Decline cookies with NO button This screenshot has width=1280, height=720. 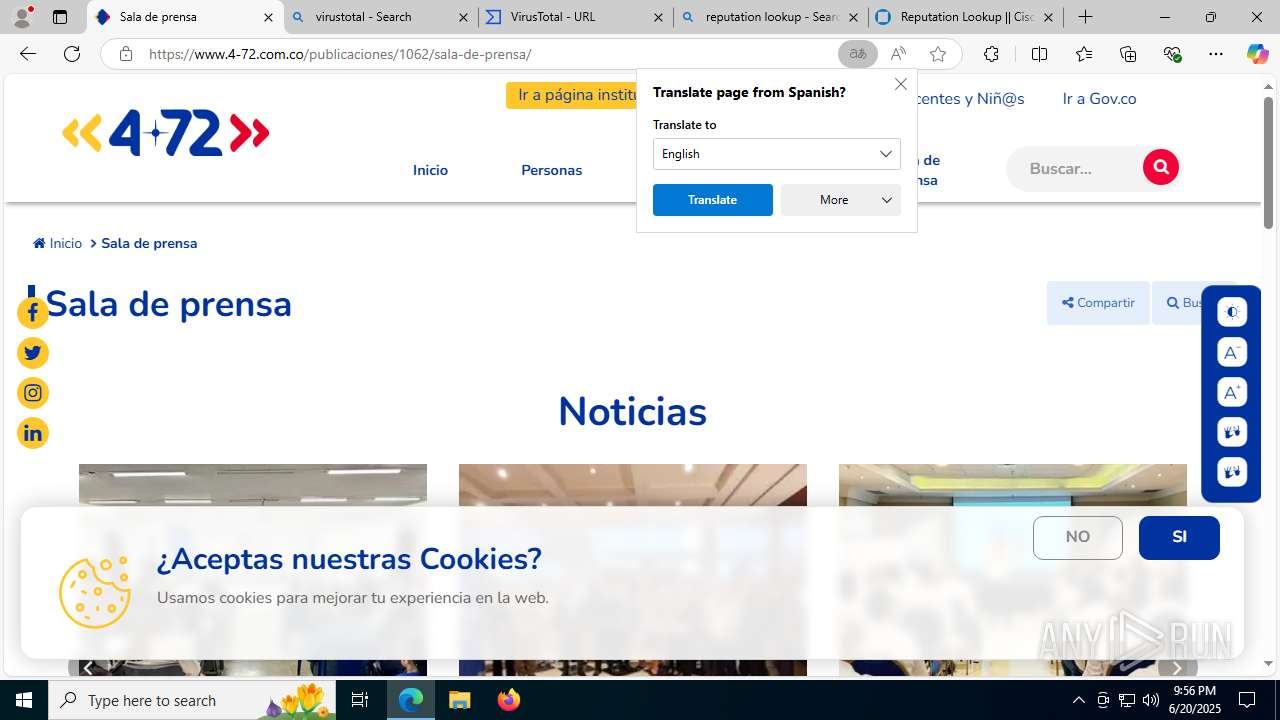pyautogui.click(x=1078, y=538)
